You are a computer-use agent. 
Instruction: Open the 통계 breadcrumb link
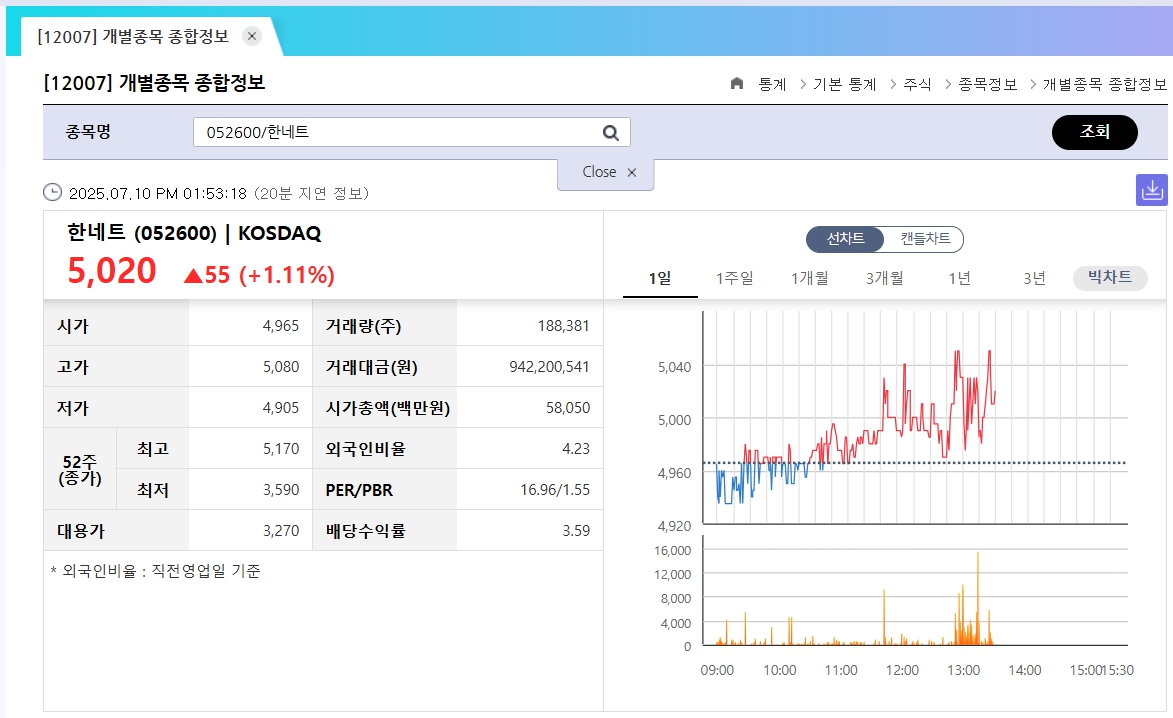click(x=772, y=85)
